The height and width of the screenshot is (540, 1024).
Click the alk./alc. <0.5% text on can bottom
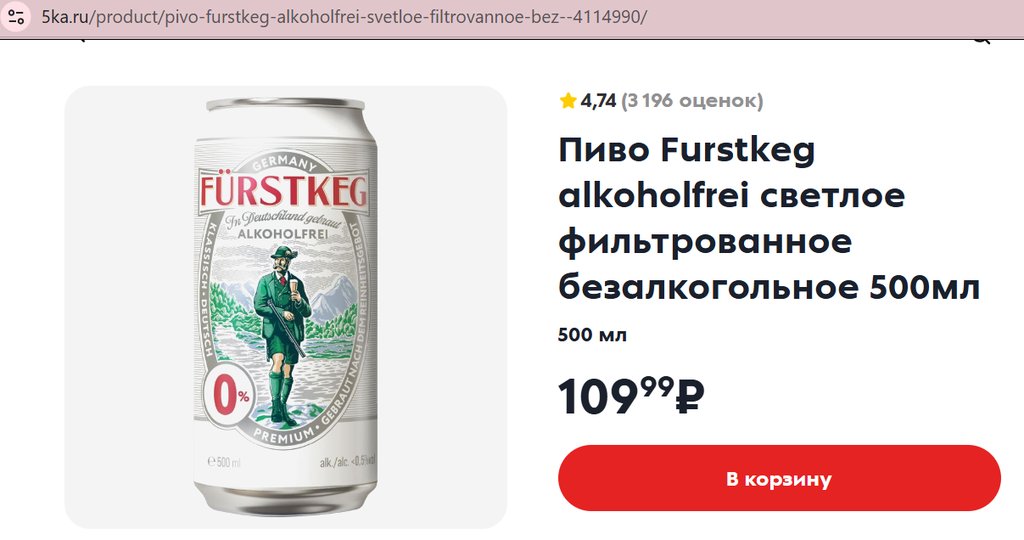click(346, 462)
